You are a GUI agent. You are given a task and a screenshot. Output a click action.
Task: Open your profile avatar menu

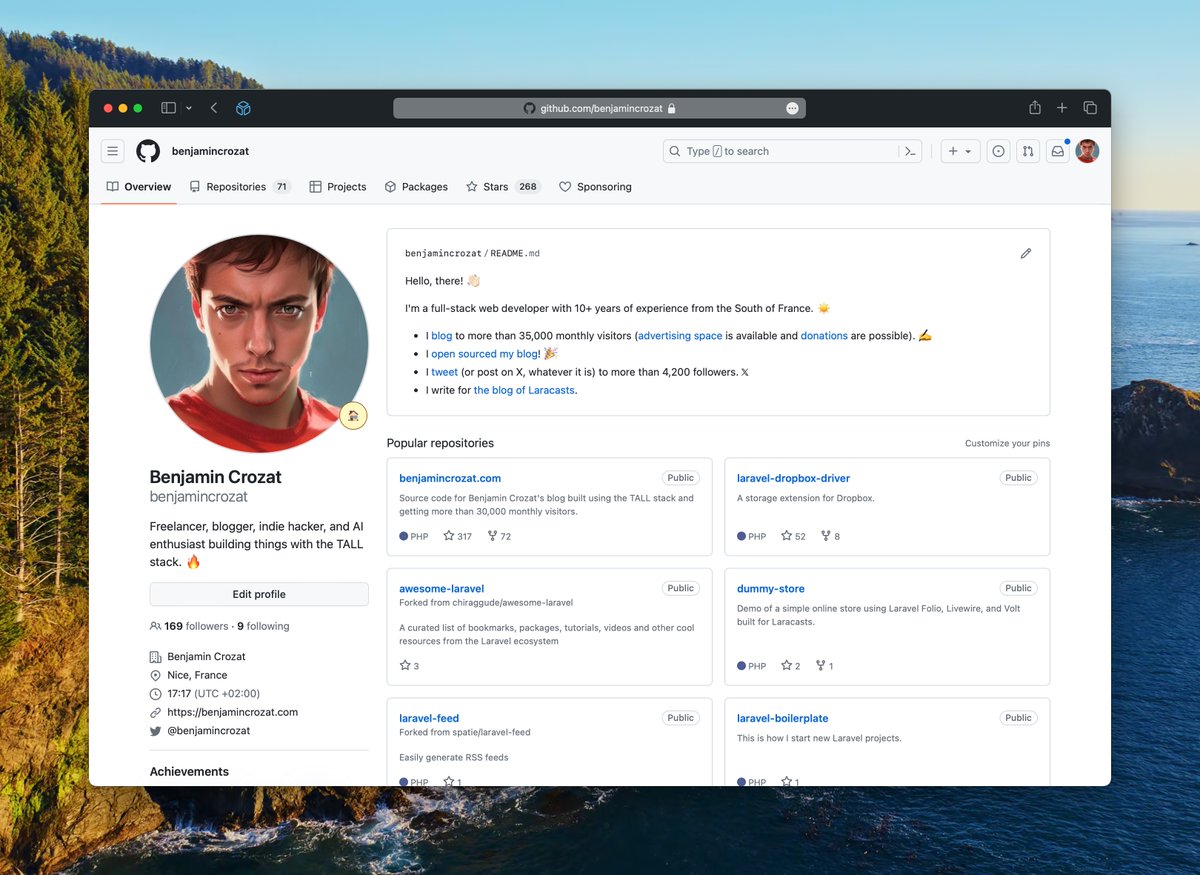[1087, 150]
